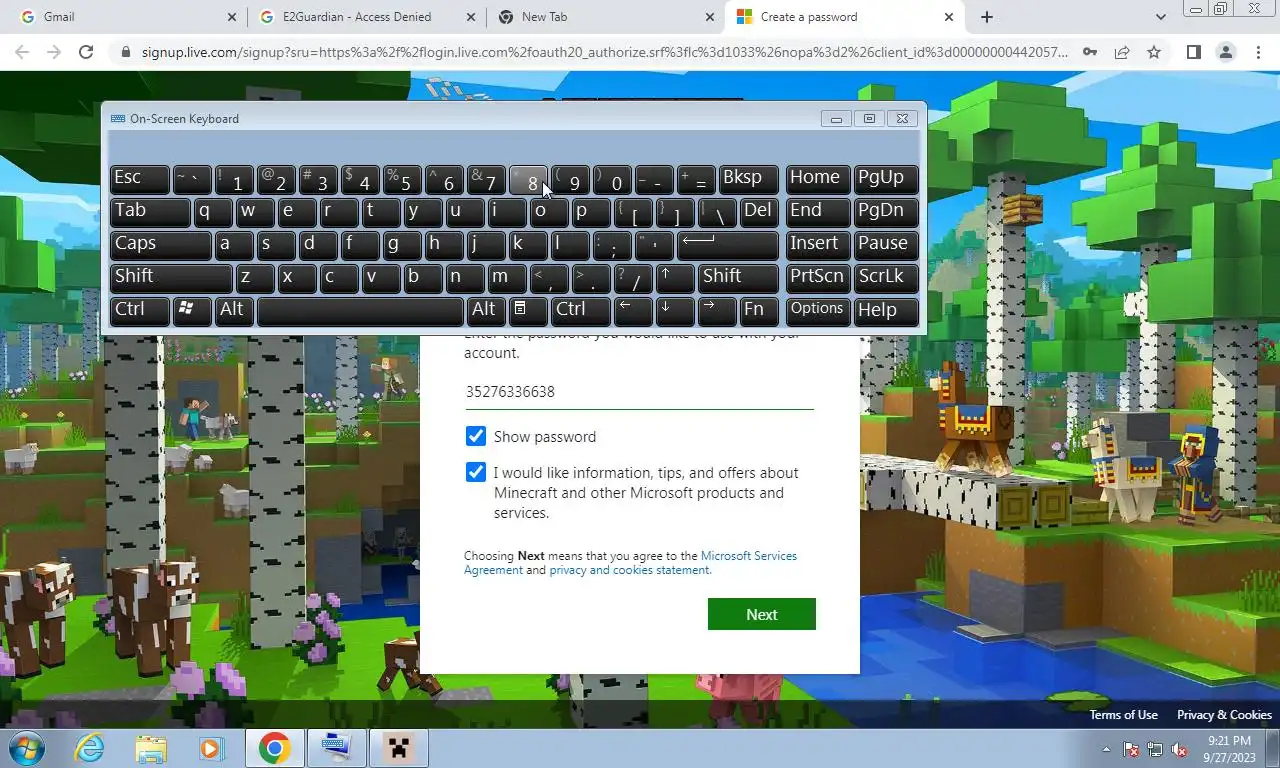Open the network icon in system tray
The width and height of the screenshot is (1280, 768).
[x=1155, y=749]
